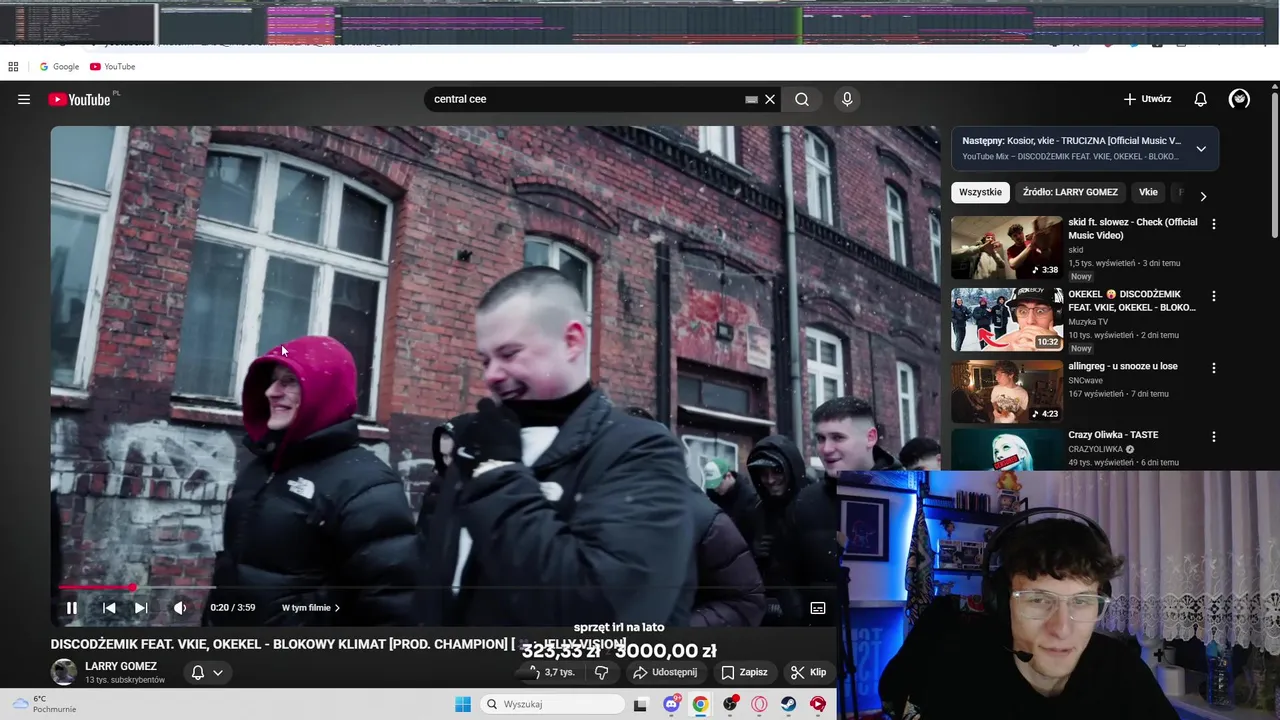Open the Chrome apps grid icon
The height and width of the screenshot is (720, 1280).
[x=13, y=66]
